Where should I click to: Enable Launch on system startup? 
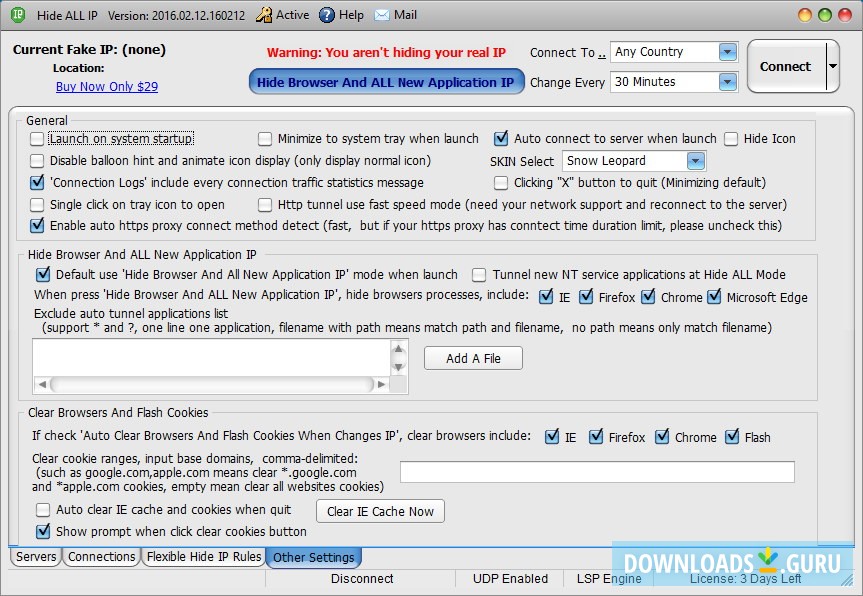pyautogui.click(x=37, y=139)
